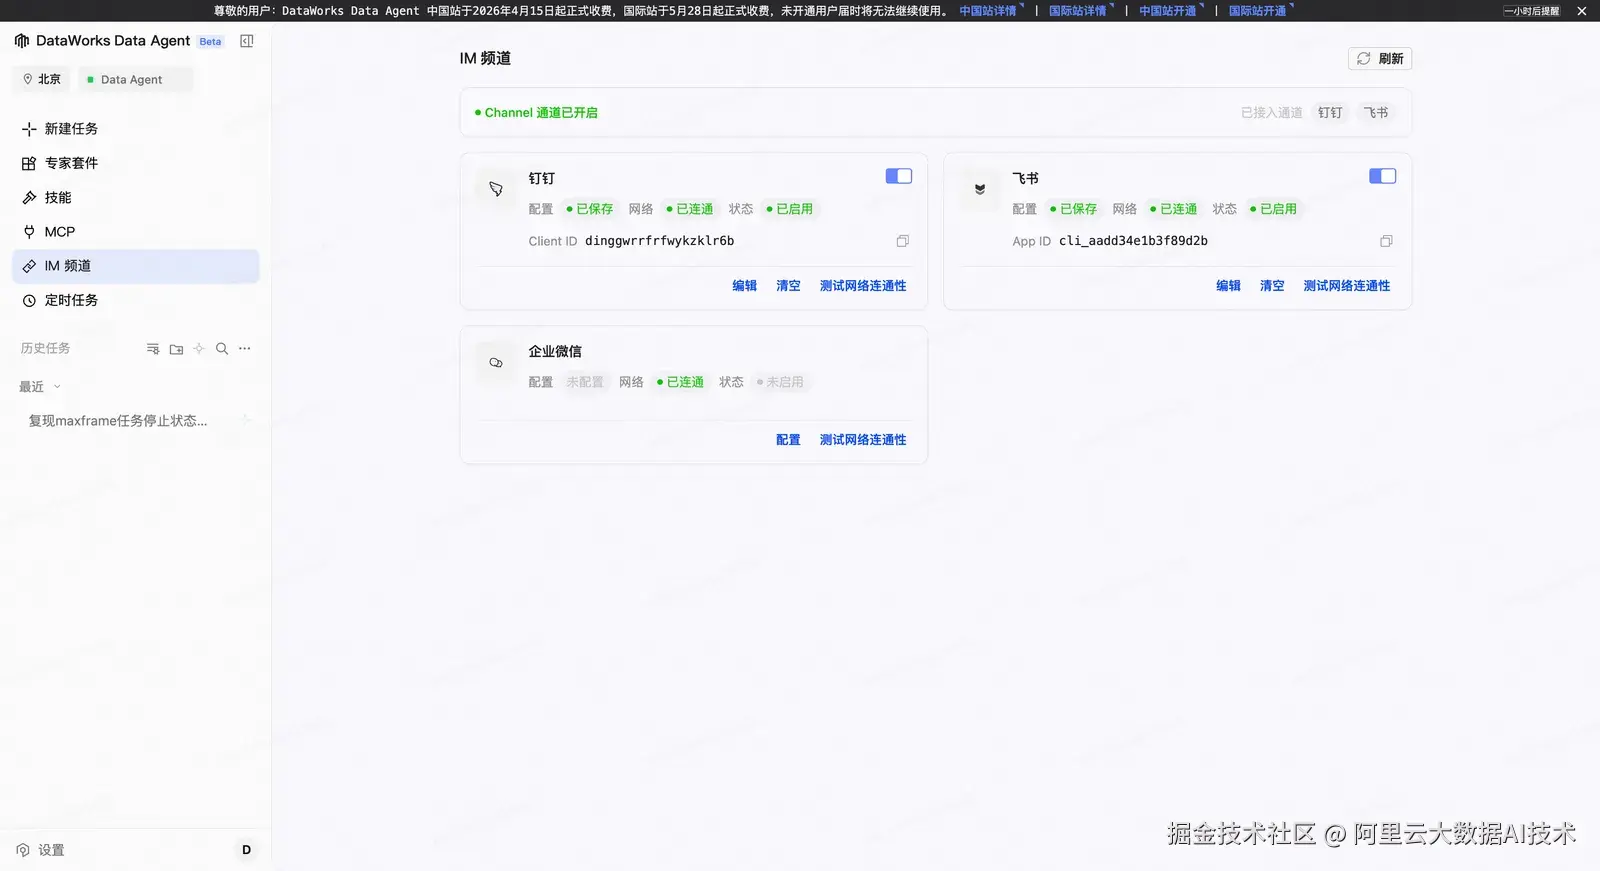Copy the 飞书 App ID

1386,241
